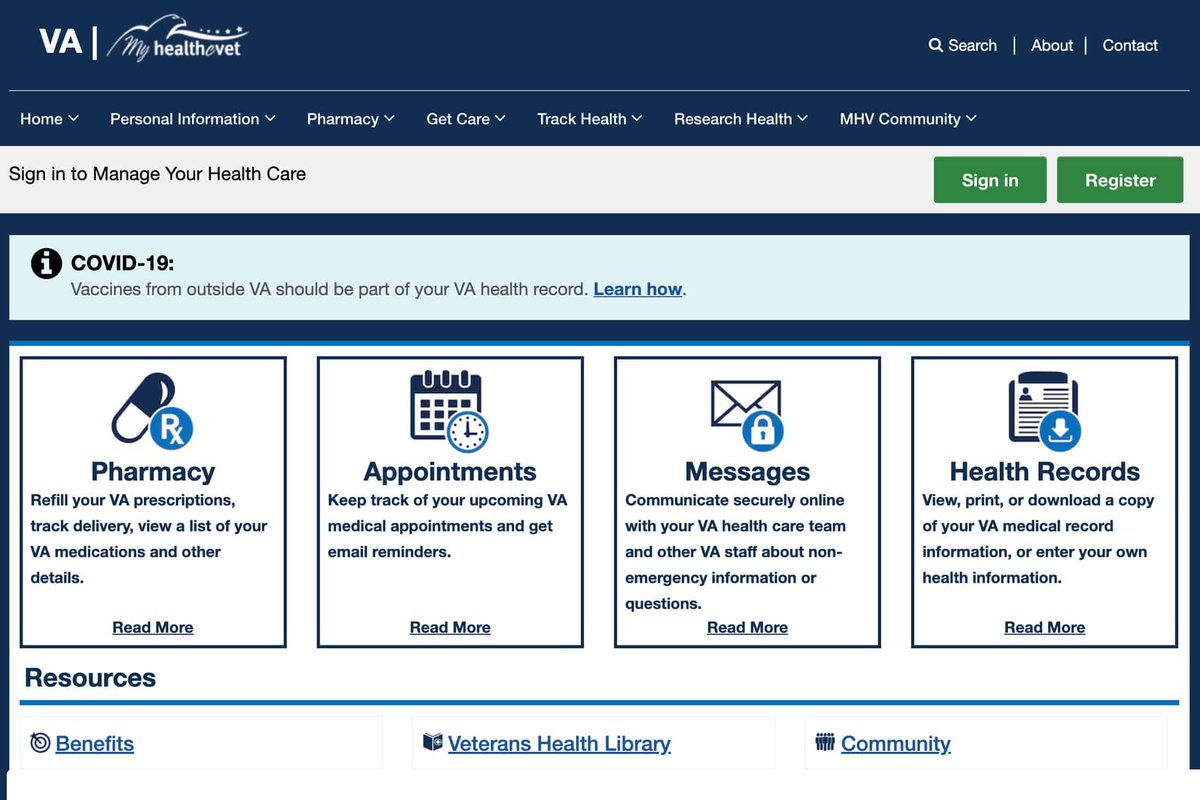
Task: Click the Messages card heading
Action: tap(747, 472)
